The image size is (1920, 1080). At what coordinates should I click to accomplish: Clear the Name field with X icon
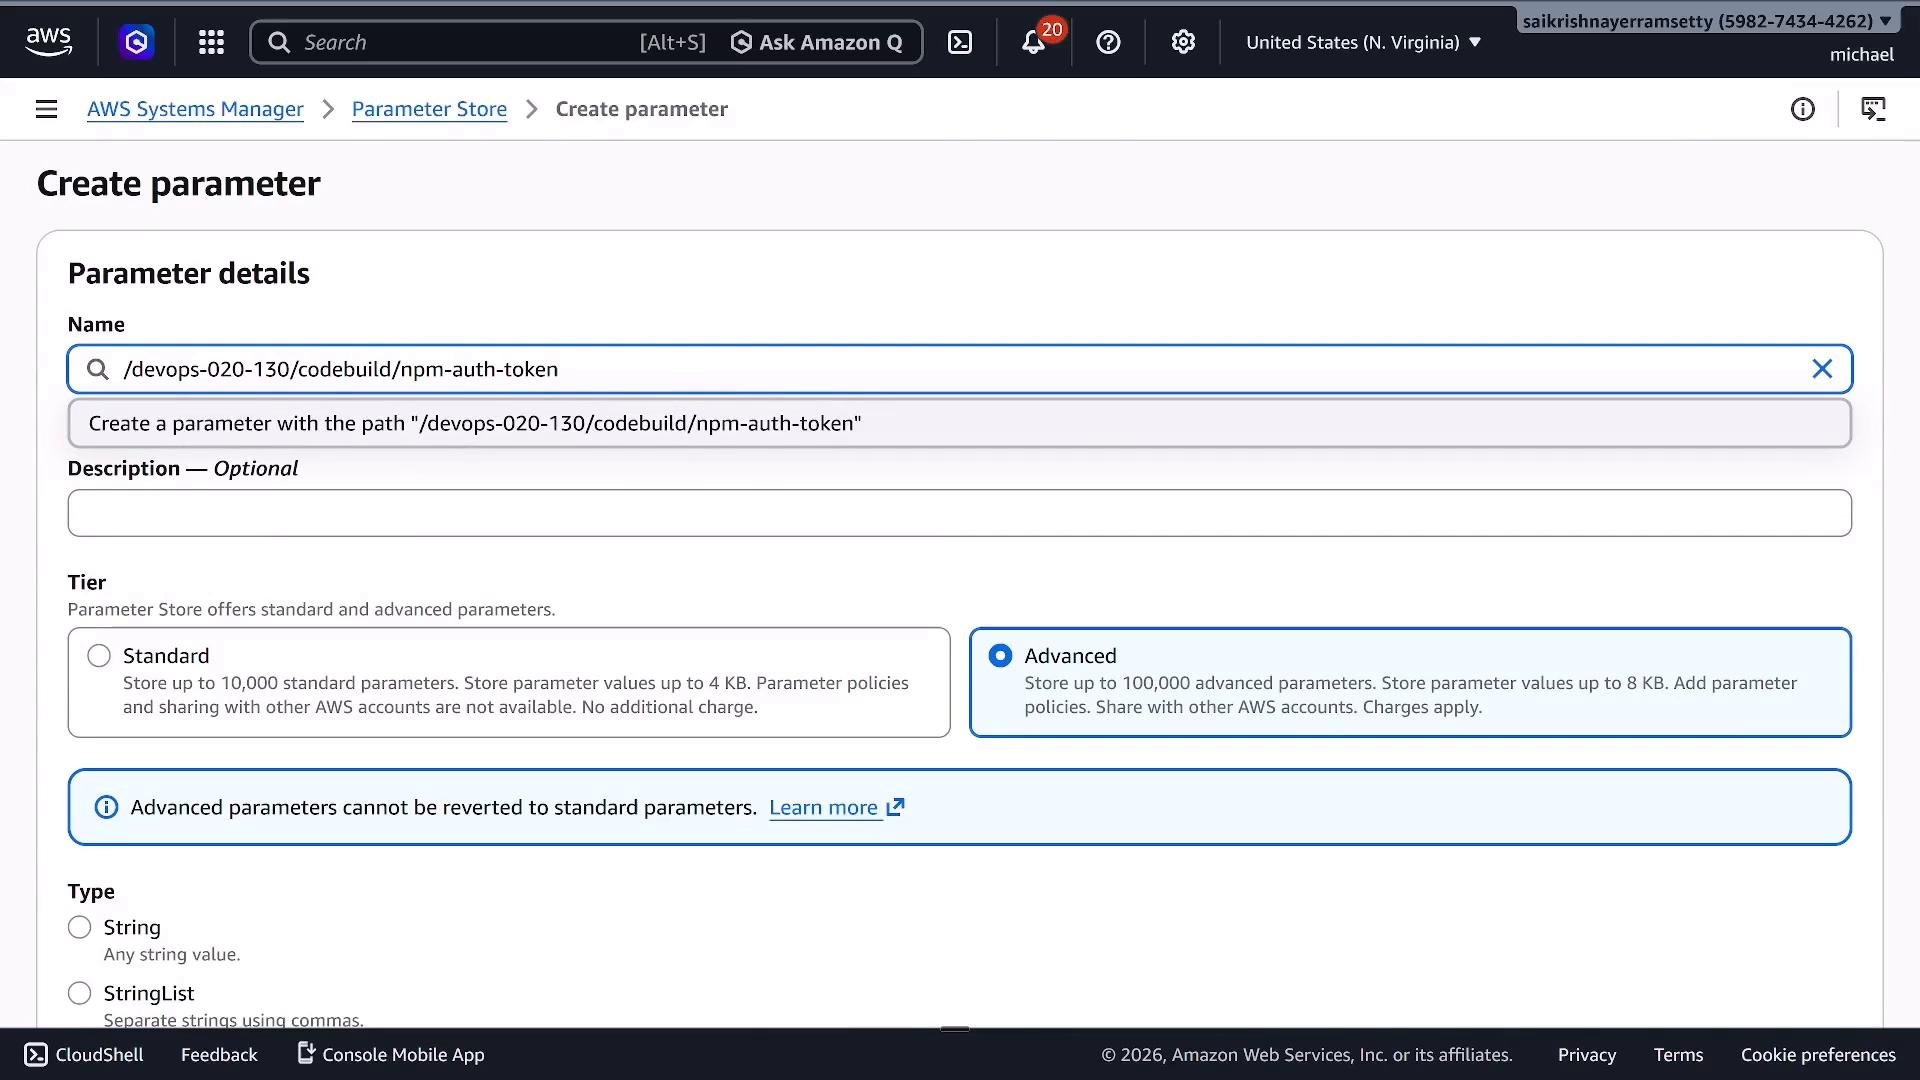click(x=1822, y=369)
